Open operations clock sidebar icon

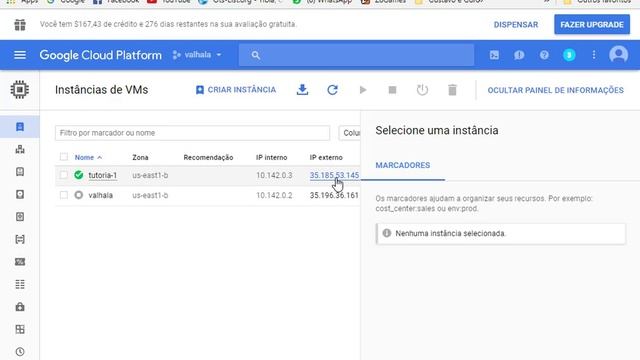point(20,351)
